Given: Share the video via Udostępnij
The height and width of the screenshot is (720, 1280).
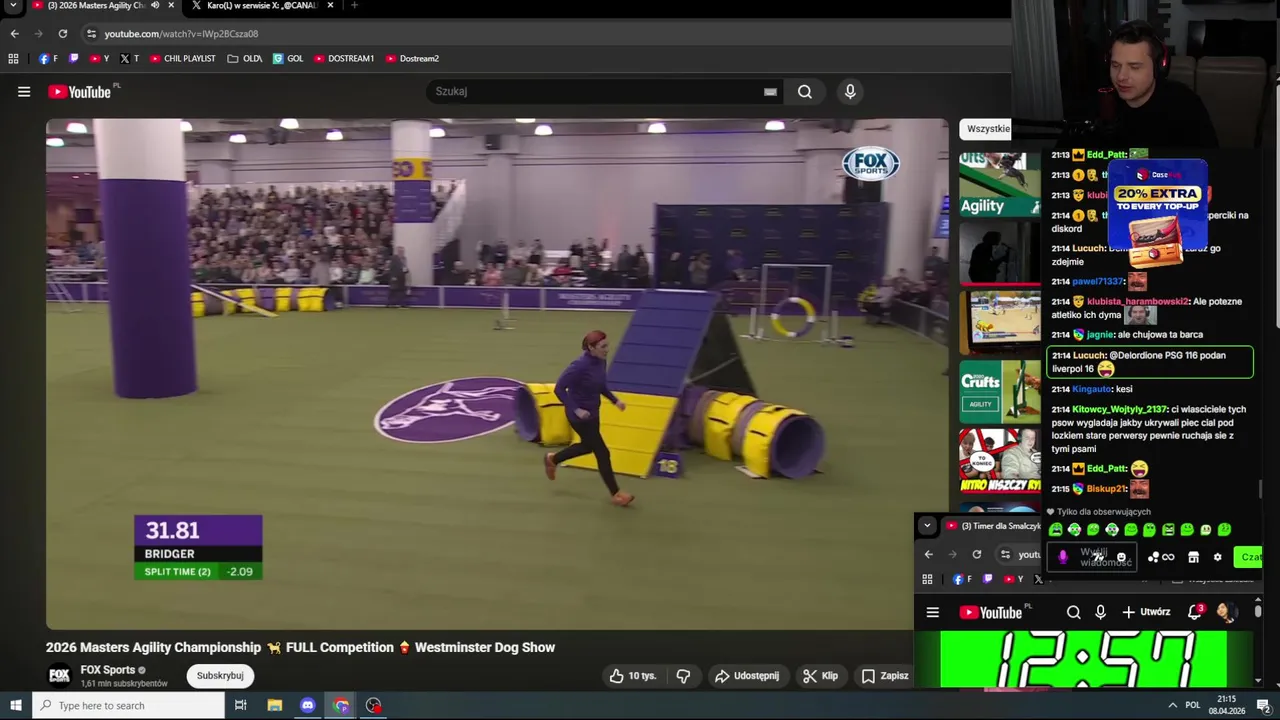Looking at the screenshot, I should [x=747, y=676].
